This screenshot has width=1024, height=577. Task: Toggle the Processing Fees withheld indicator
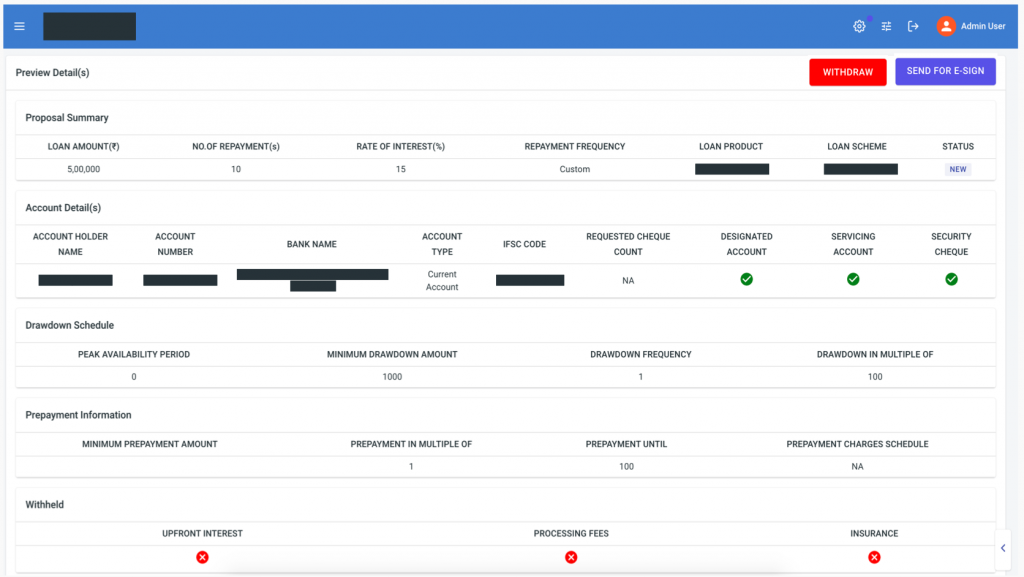coord(571,557)
